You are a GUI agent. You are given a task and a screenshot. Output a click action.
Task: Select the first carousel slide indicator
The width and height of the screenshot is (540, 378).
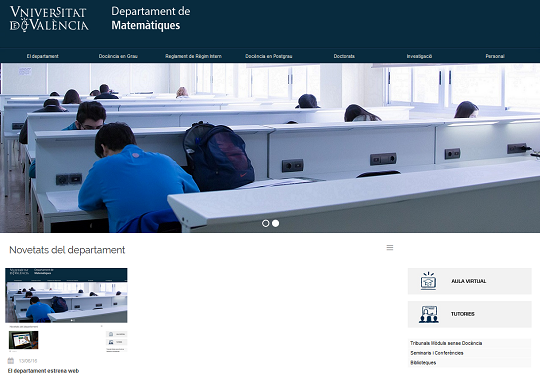point(266,223)
